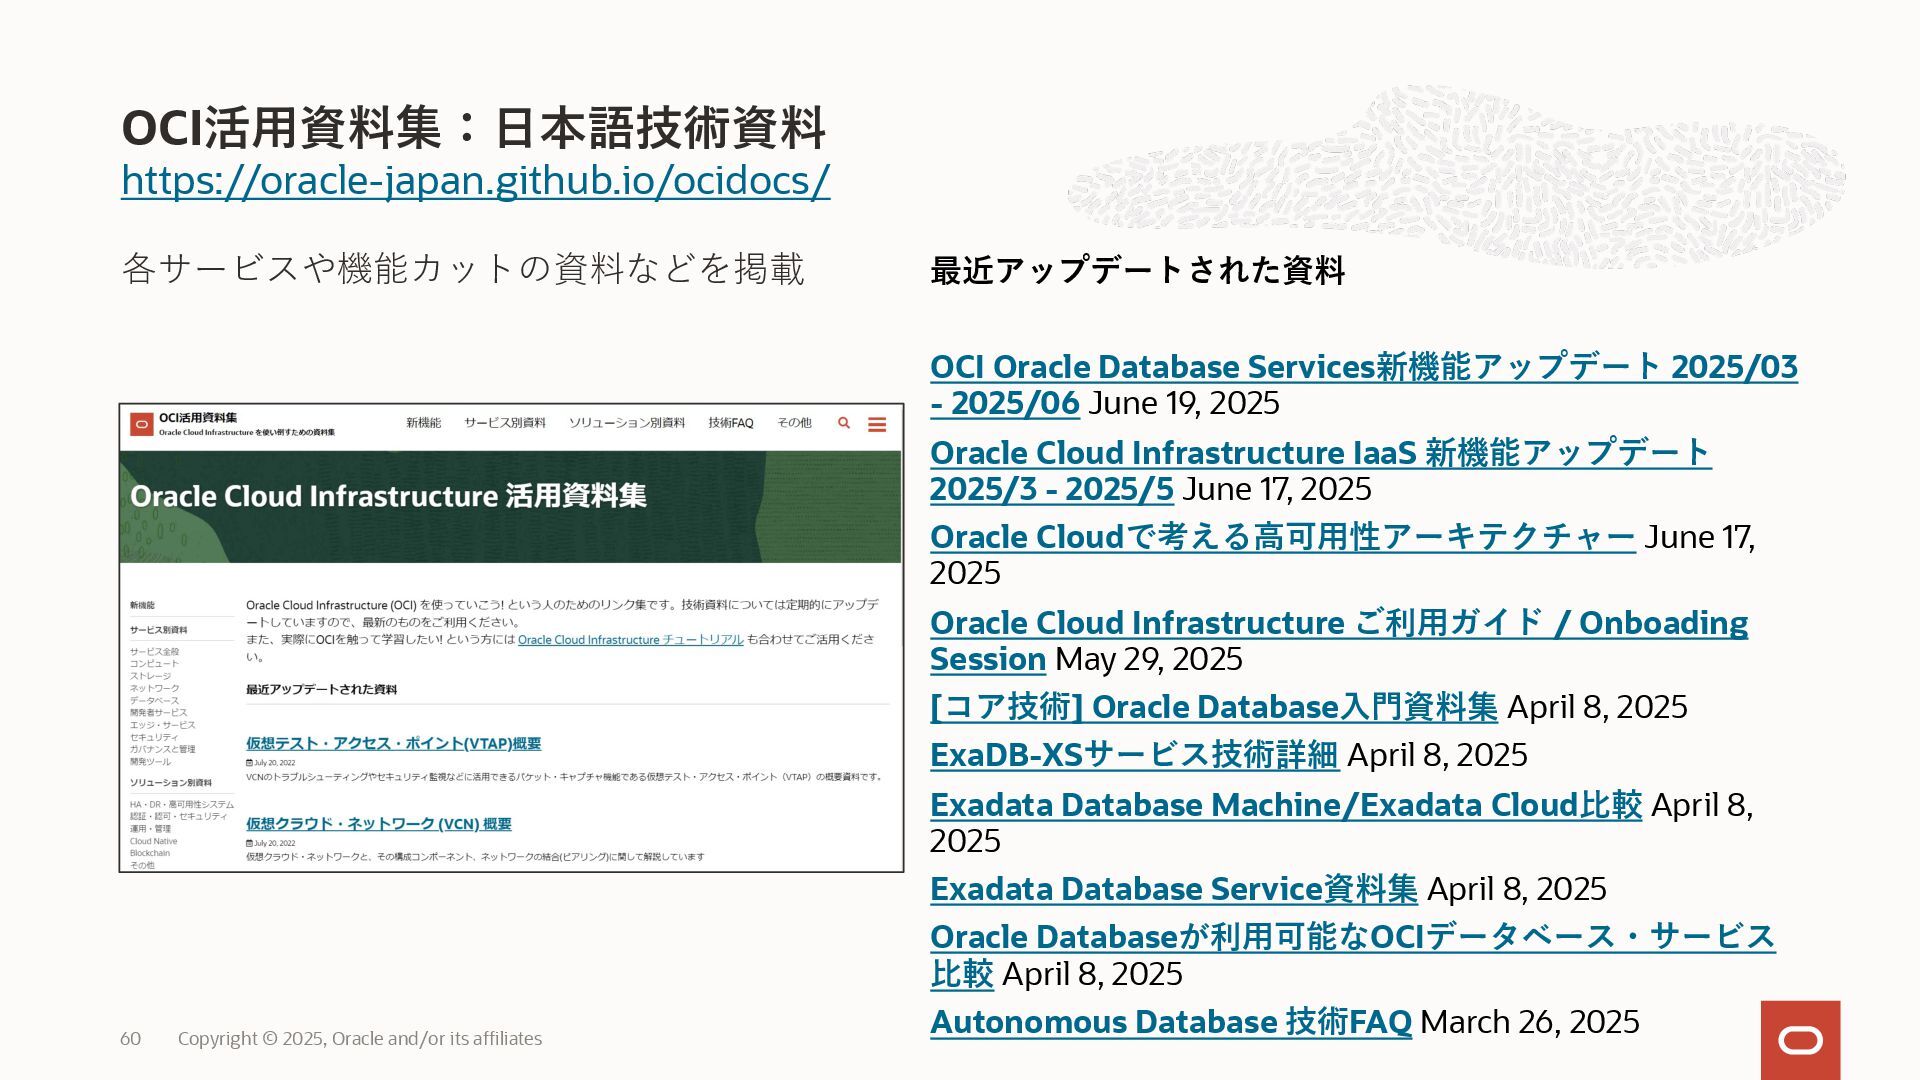Viewport: 1920px width, 1080px height.
Task: Click the 各サービスや機能カットの資料などを掲載 subtitle
Action: pyautogui.click(x=463, y=269)
